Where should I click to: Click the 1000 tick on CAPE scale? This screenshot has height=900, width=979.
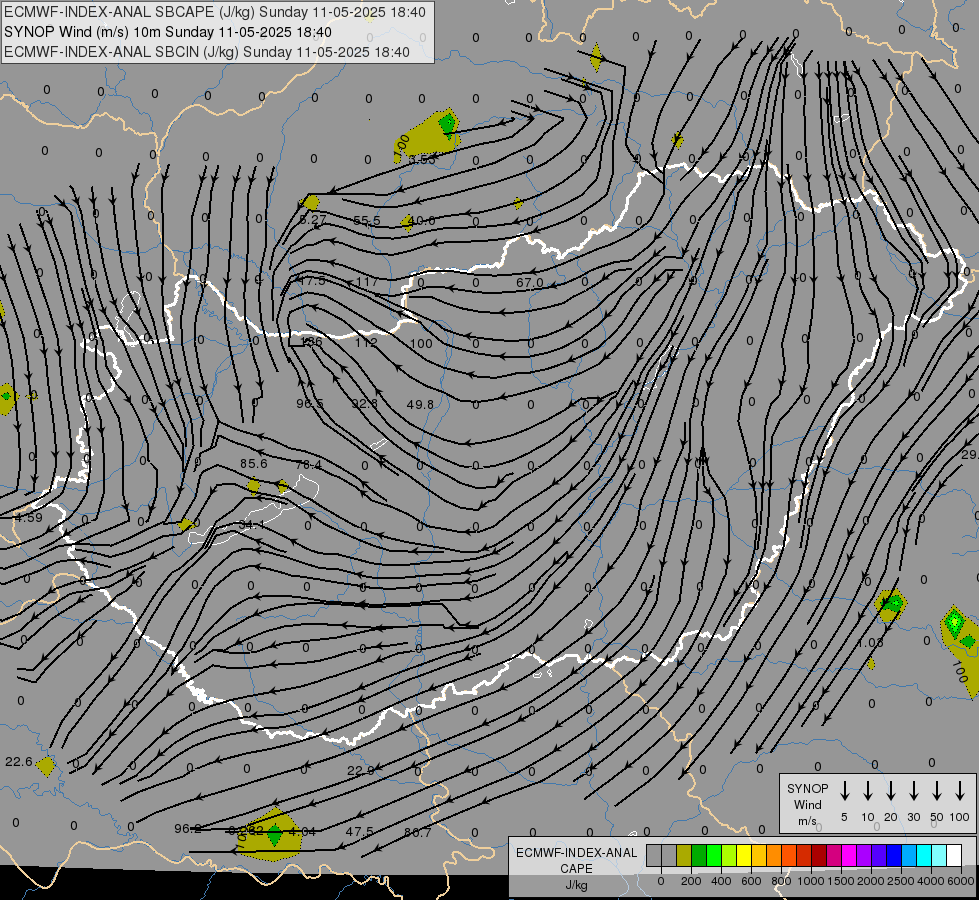click(810, 881)
